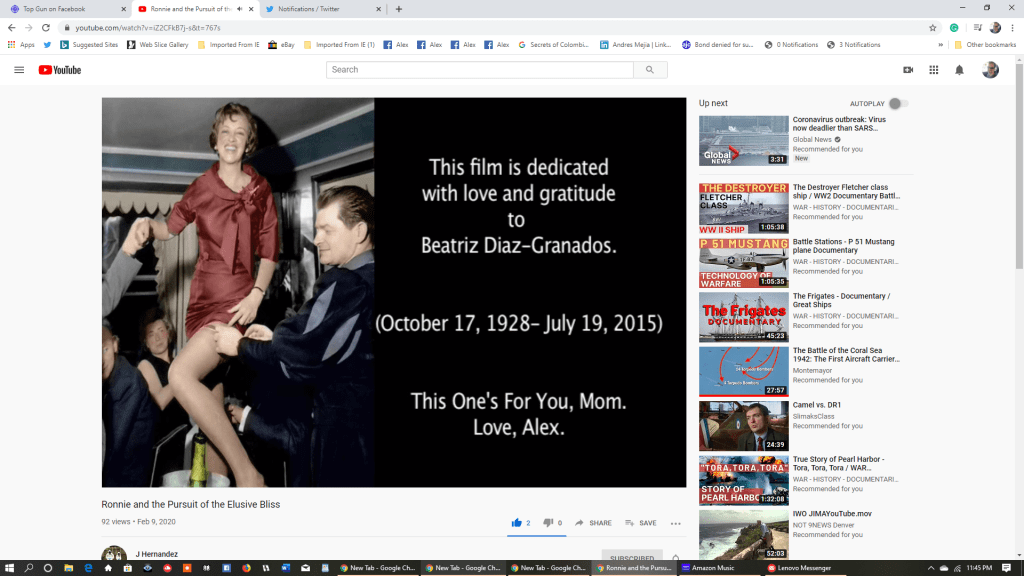Open the YouTube apps grid
Image resolution: width=1024 pixels, height=576 pixels.
point(934,70)
